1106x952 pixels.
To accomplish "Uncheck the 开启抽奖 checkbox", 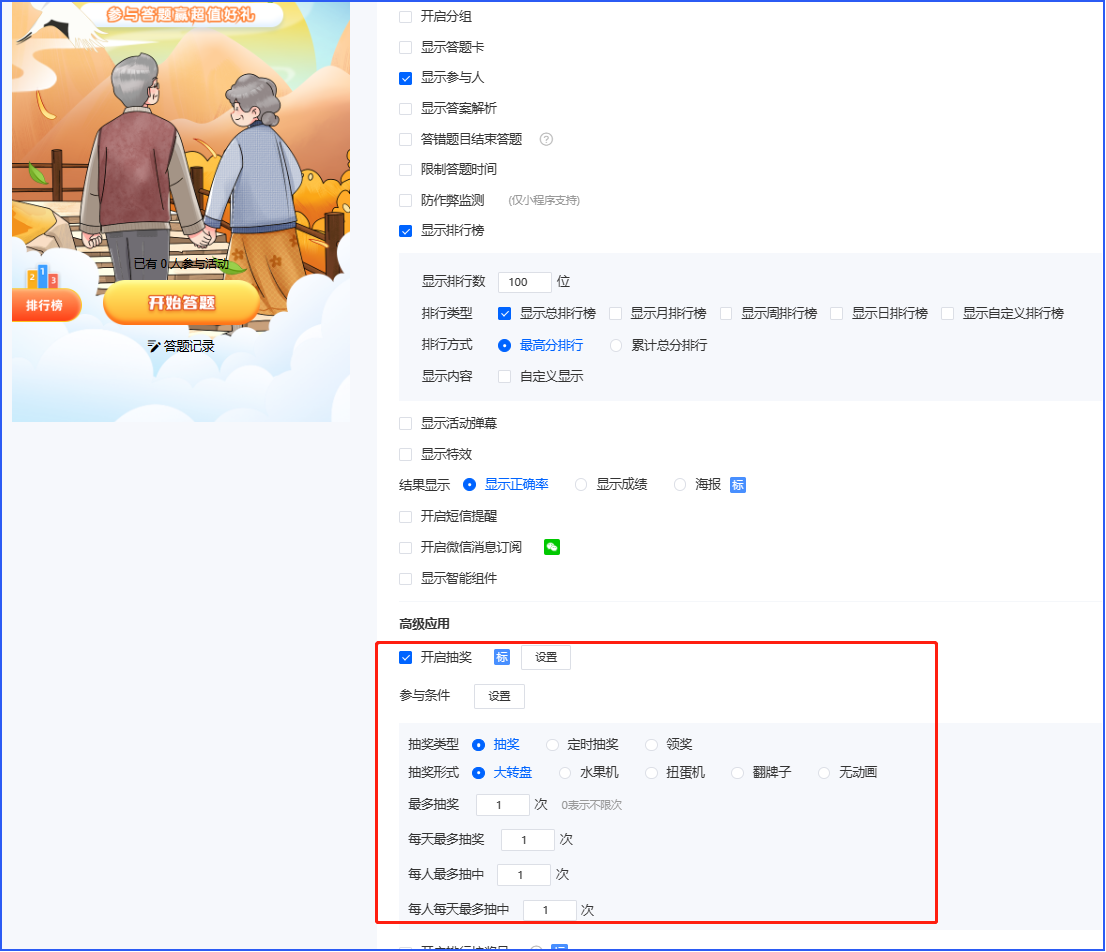I will tap(406, 658).
